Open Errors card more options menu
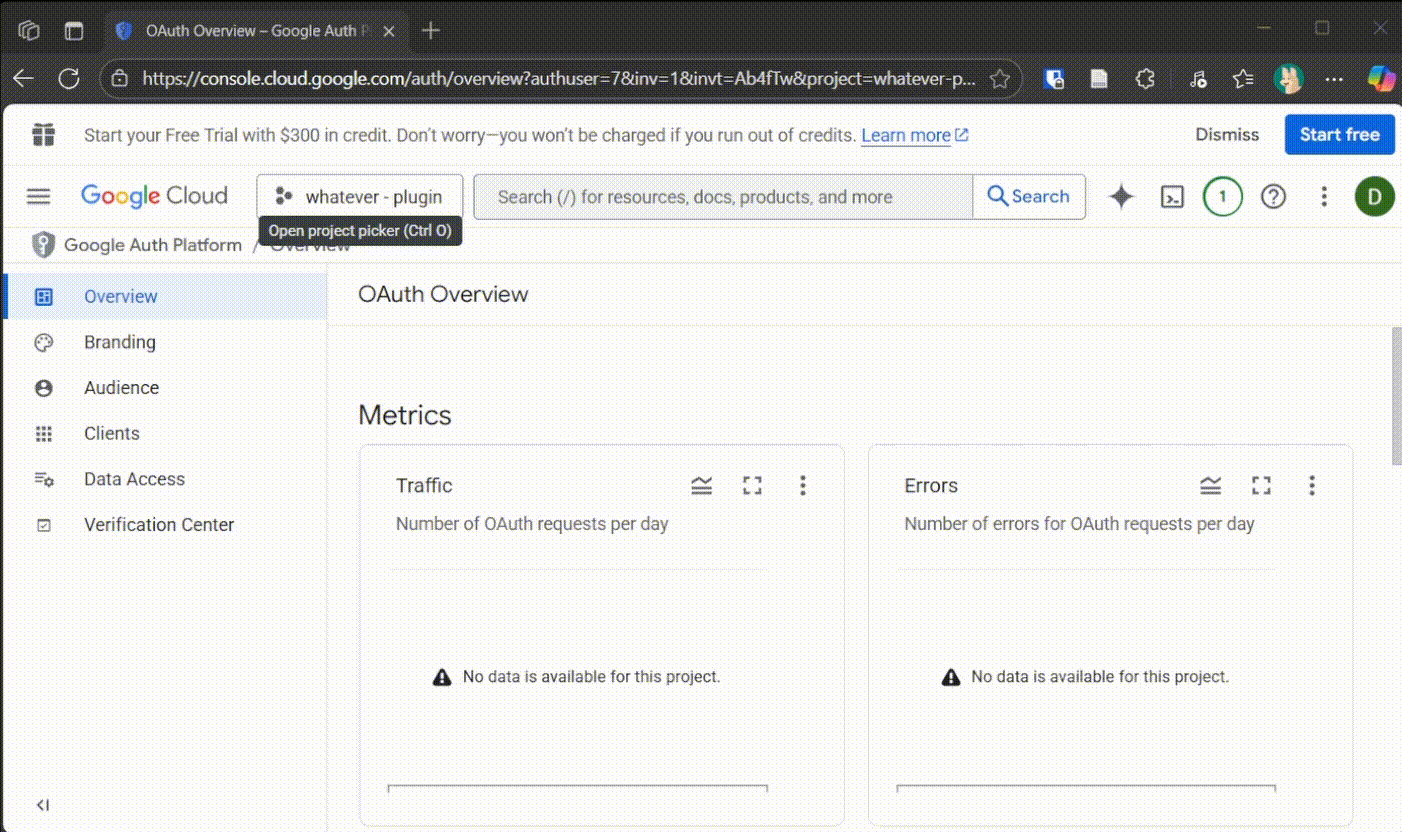Screen dimensions: 1402x832 1312,486
